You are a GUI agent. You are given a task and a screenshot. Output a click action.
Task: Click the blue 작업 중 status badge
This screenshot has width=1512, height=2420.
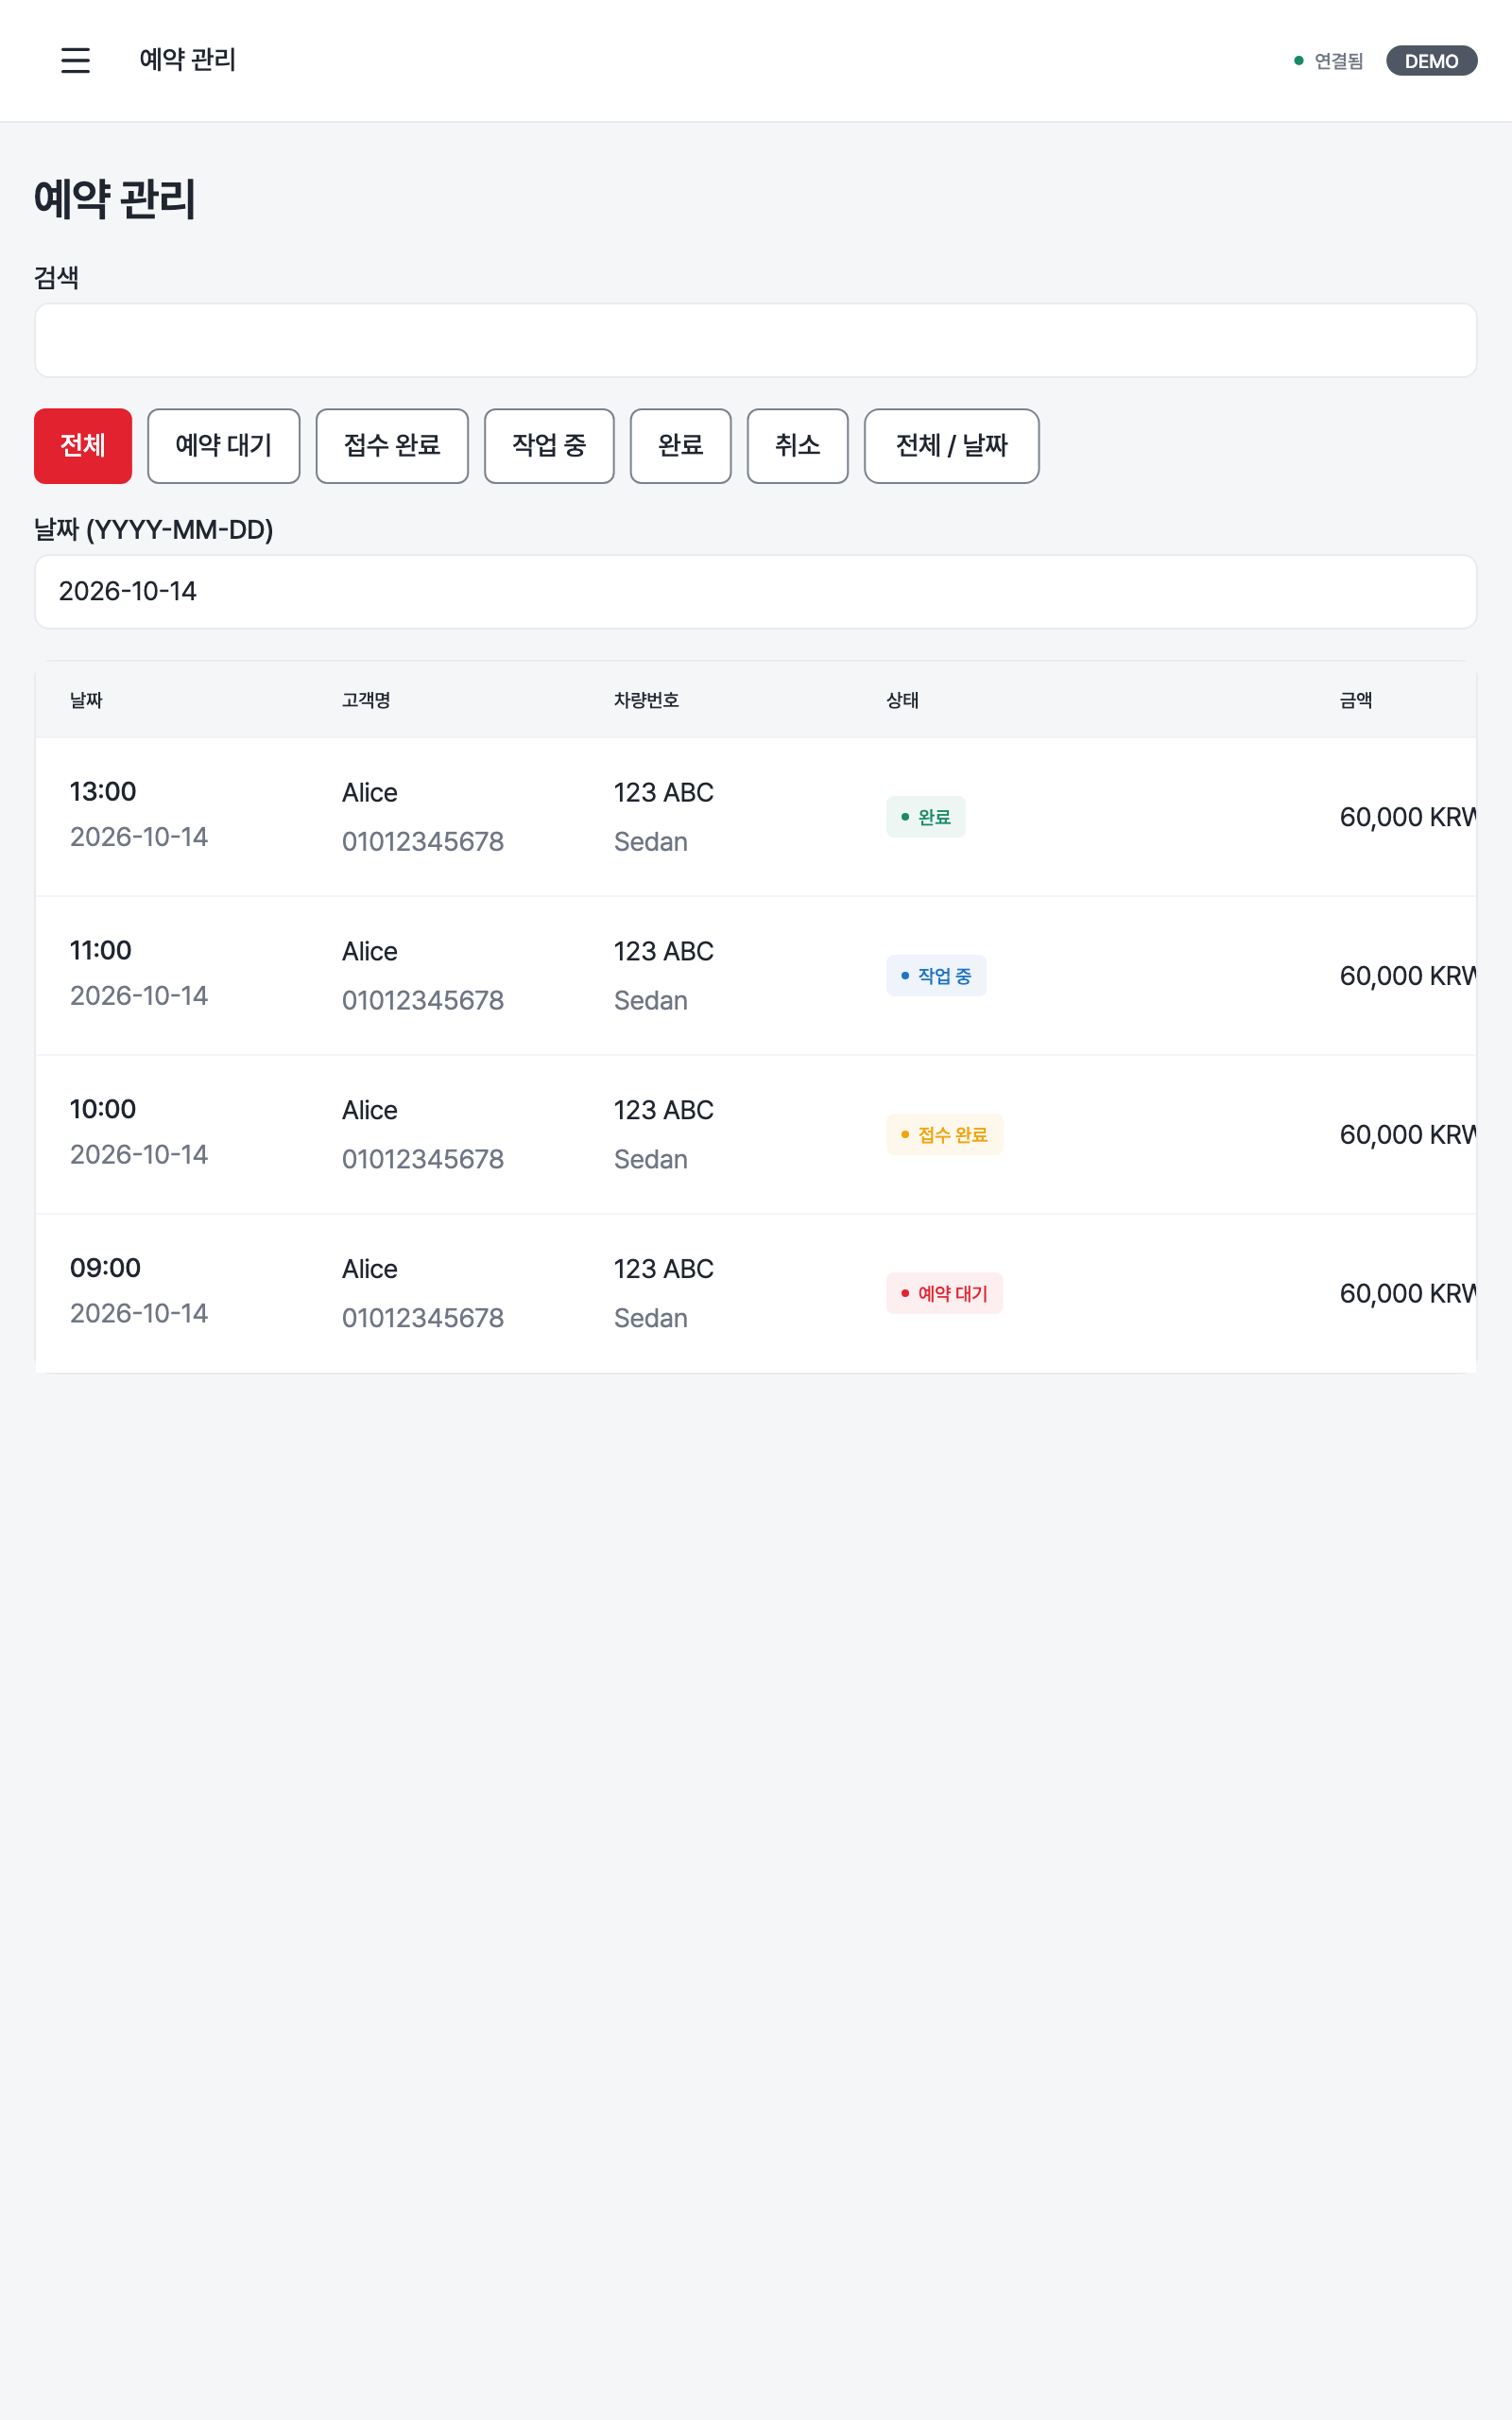tap(936, 976)
